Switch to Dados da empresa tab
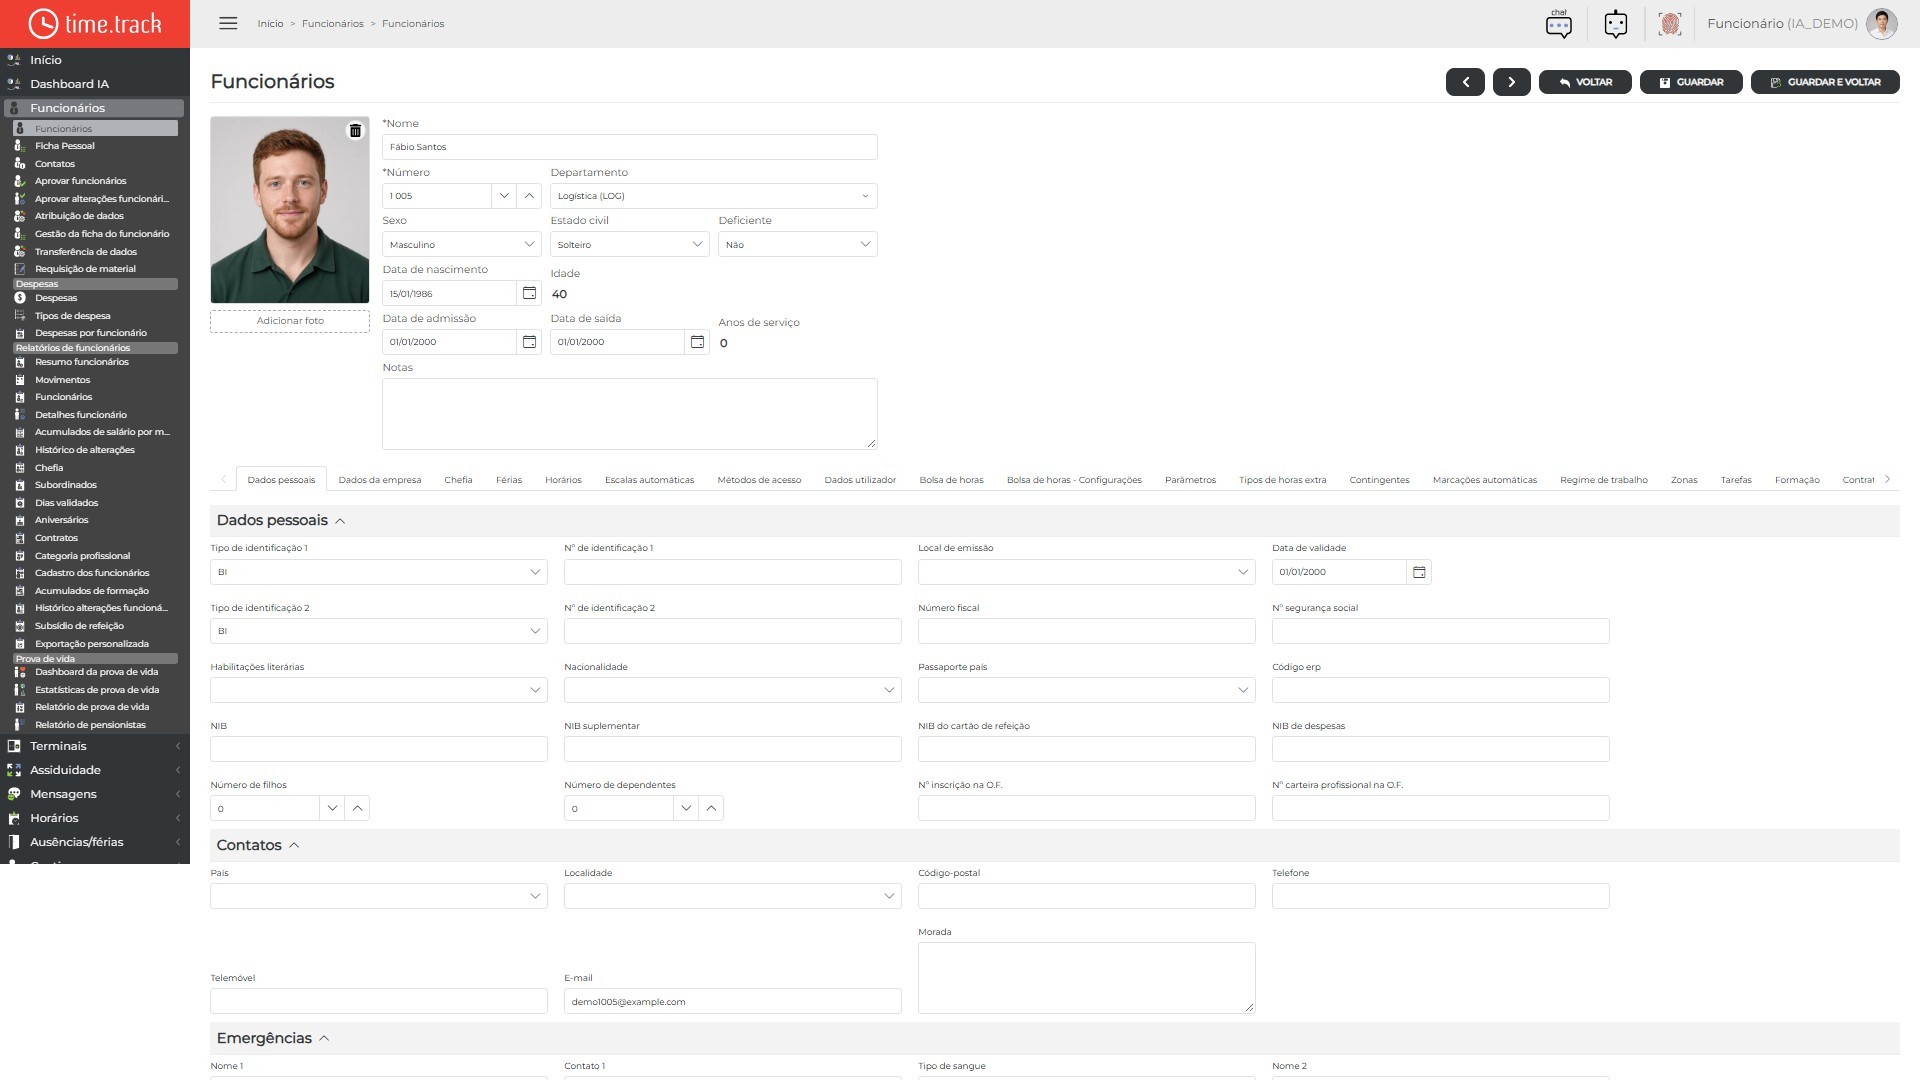 (379, 480)
